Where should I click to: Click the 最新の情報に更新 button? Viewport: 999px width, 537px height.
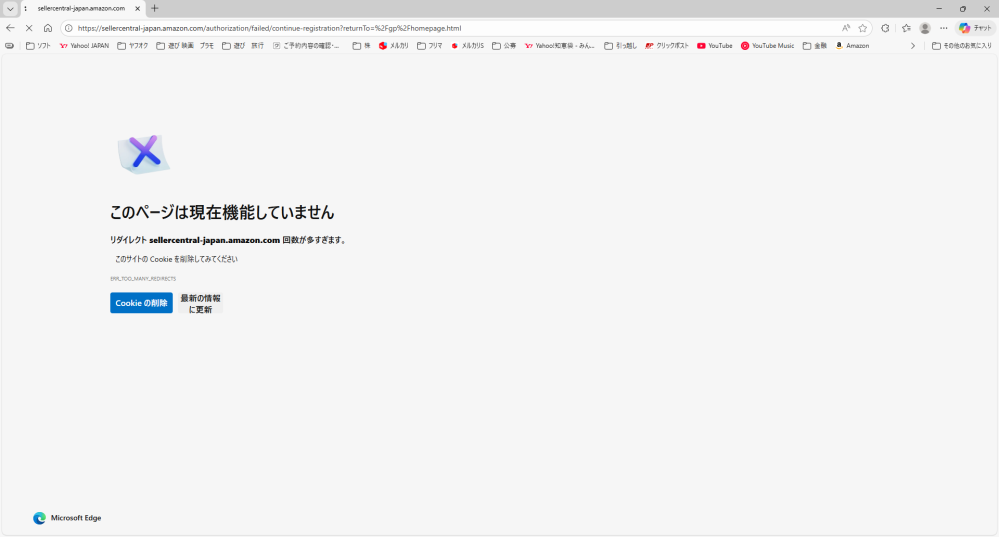click(200, 303)
